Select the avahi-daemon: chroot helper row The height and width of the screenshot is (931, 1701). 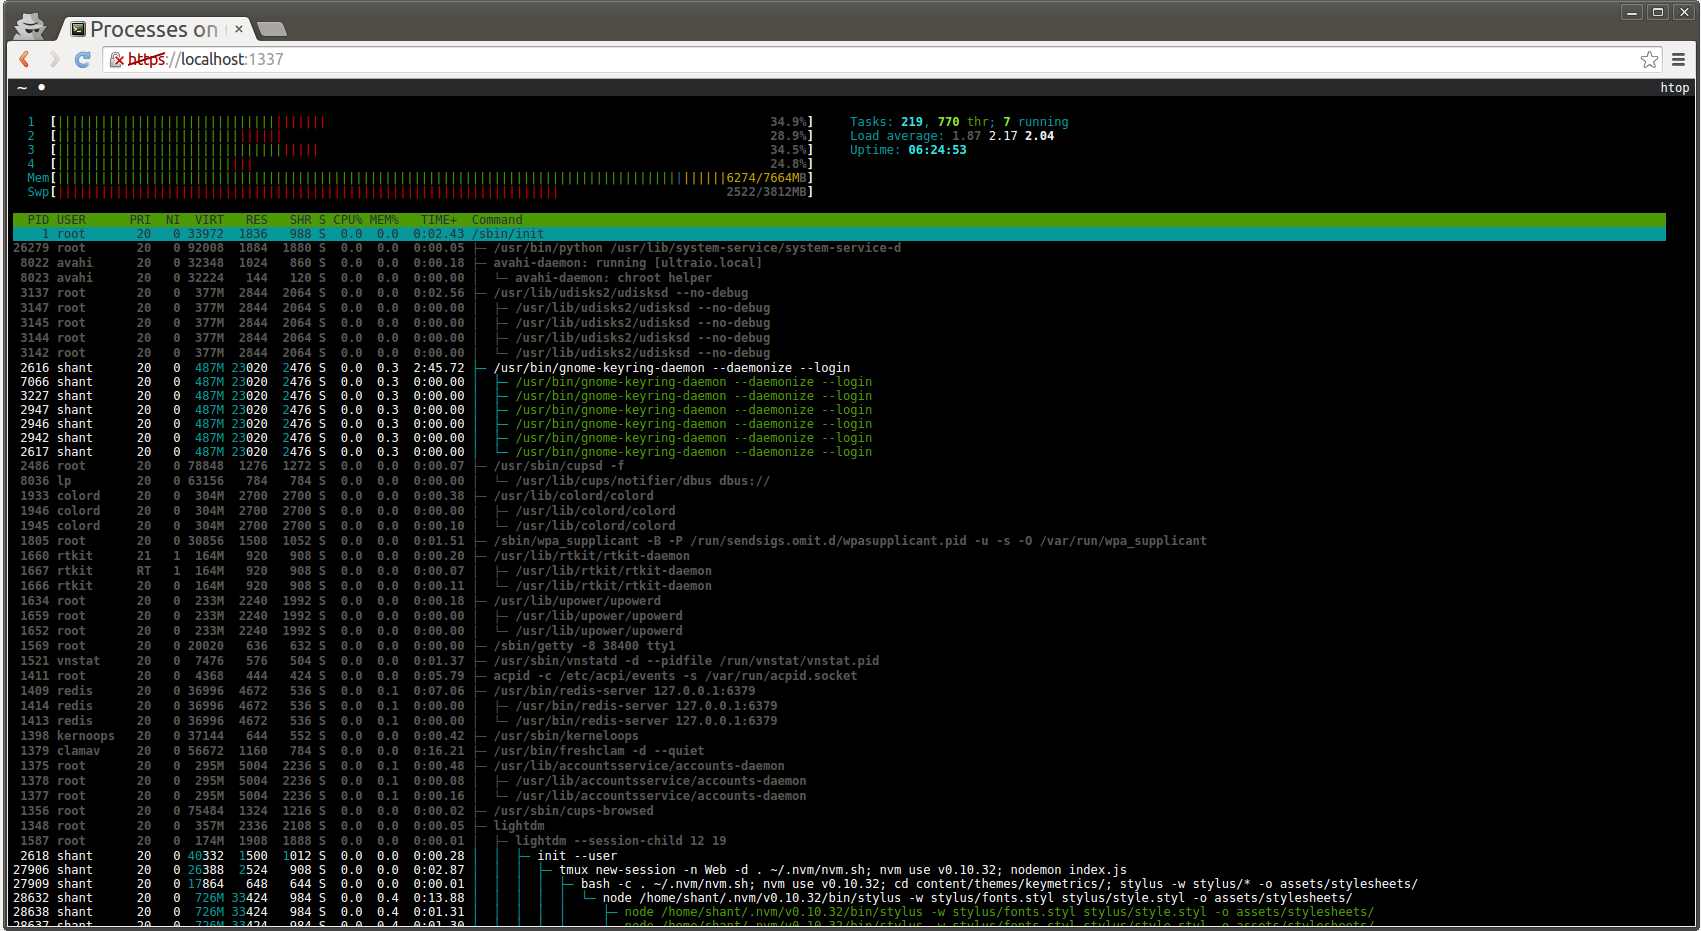coord(839,278)
